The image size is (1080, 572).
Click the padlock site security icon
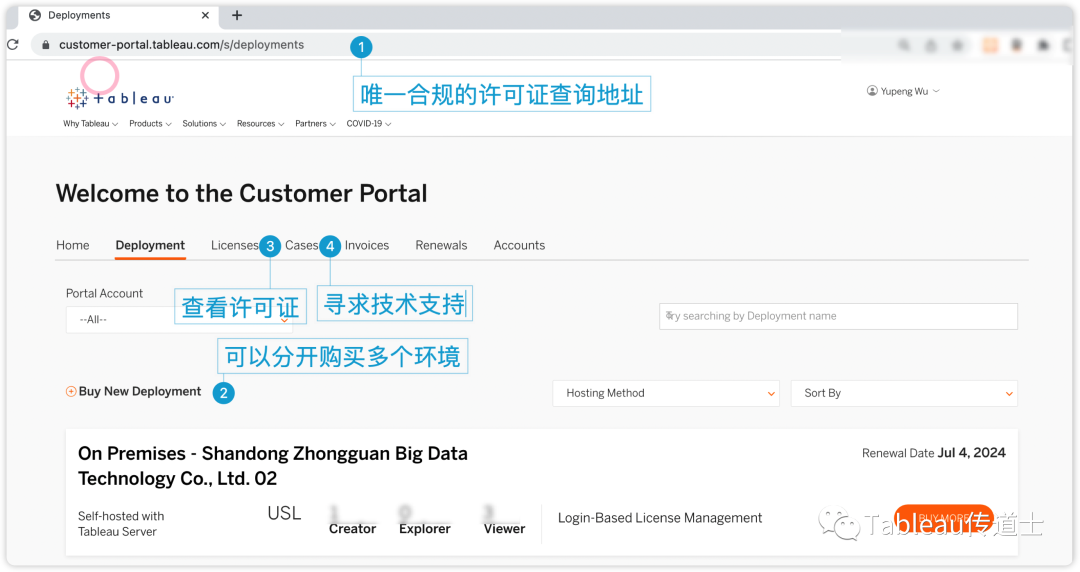(45, 45)
